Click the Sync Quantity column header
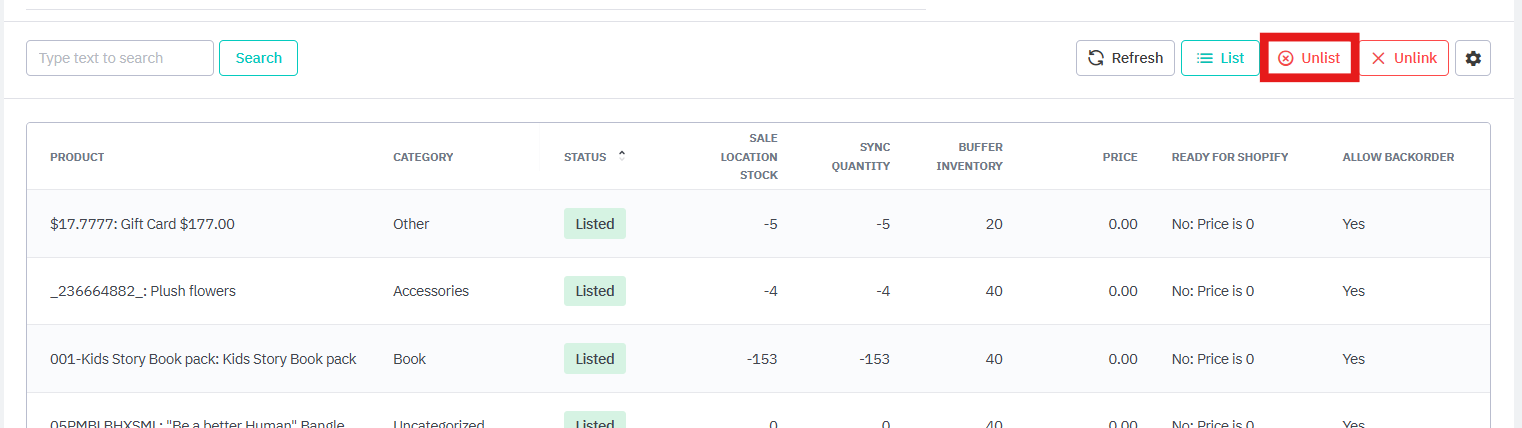 click(x=860, y=157)
